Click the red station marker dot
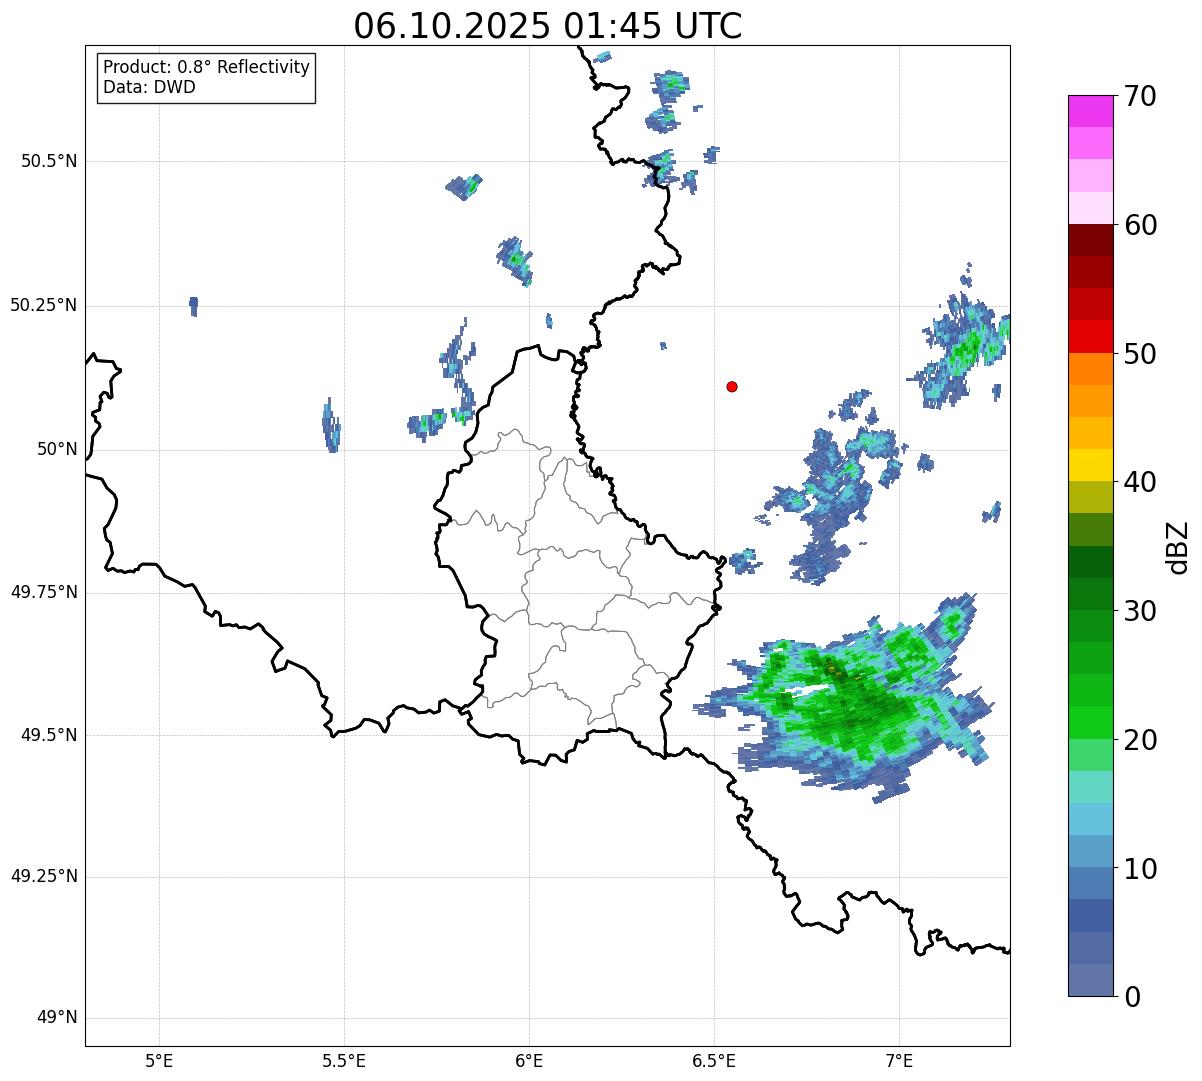The height and width of the screenshot is (1081, 1202). coord(732,386)
